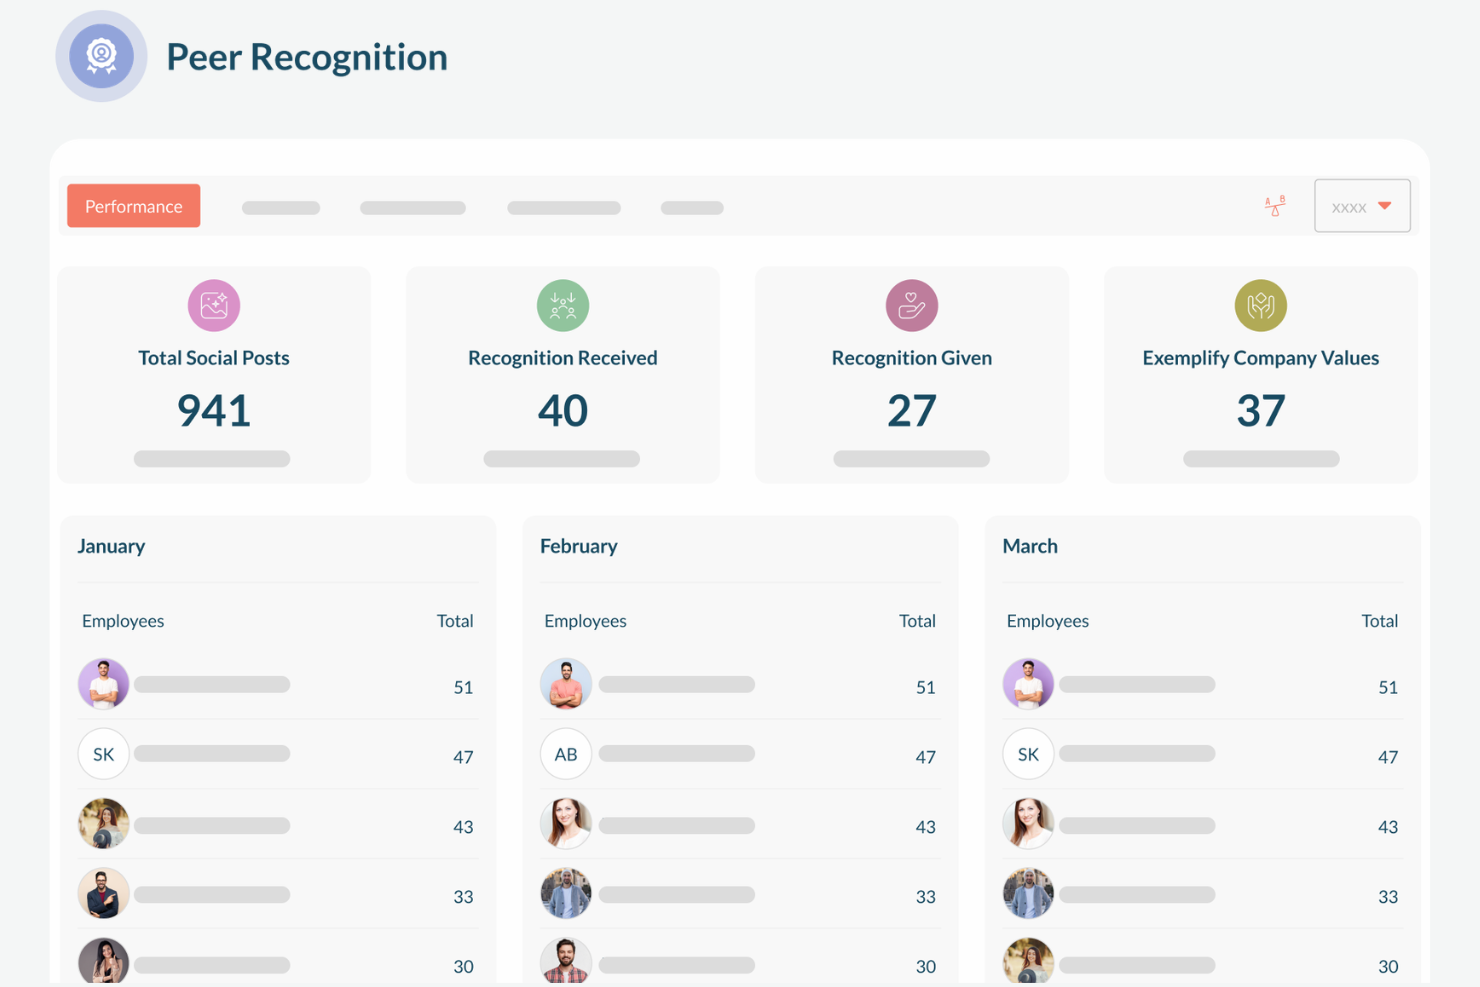Click the Recognition Given heart-in-hand icon
This screenshot has height=987, width=1480.
911,305
